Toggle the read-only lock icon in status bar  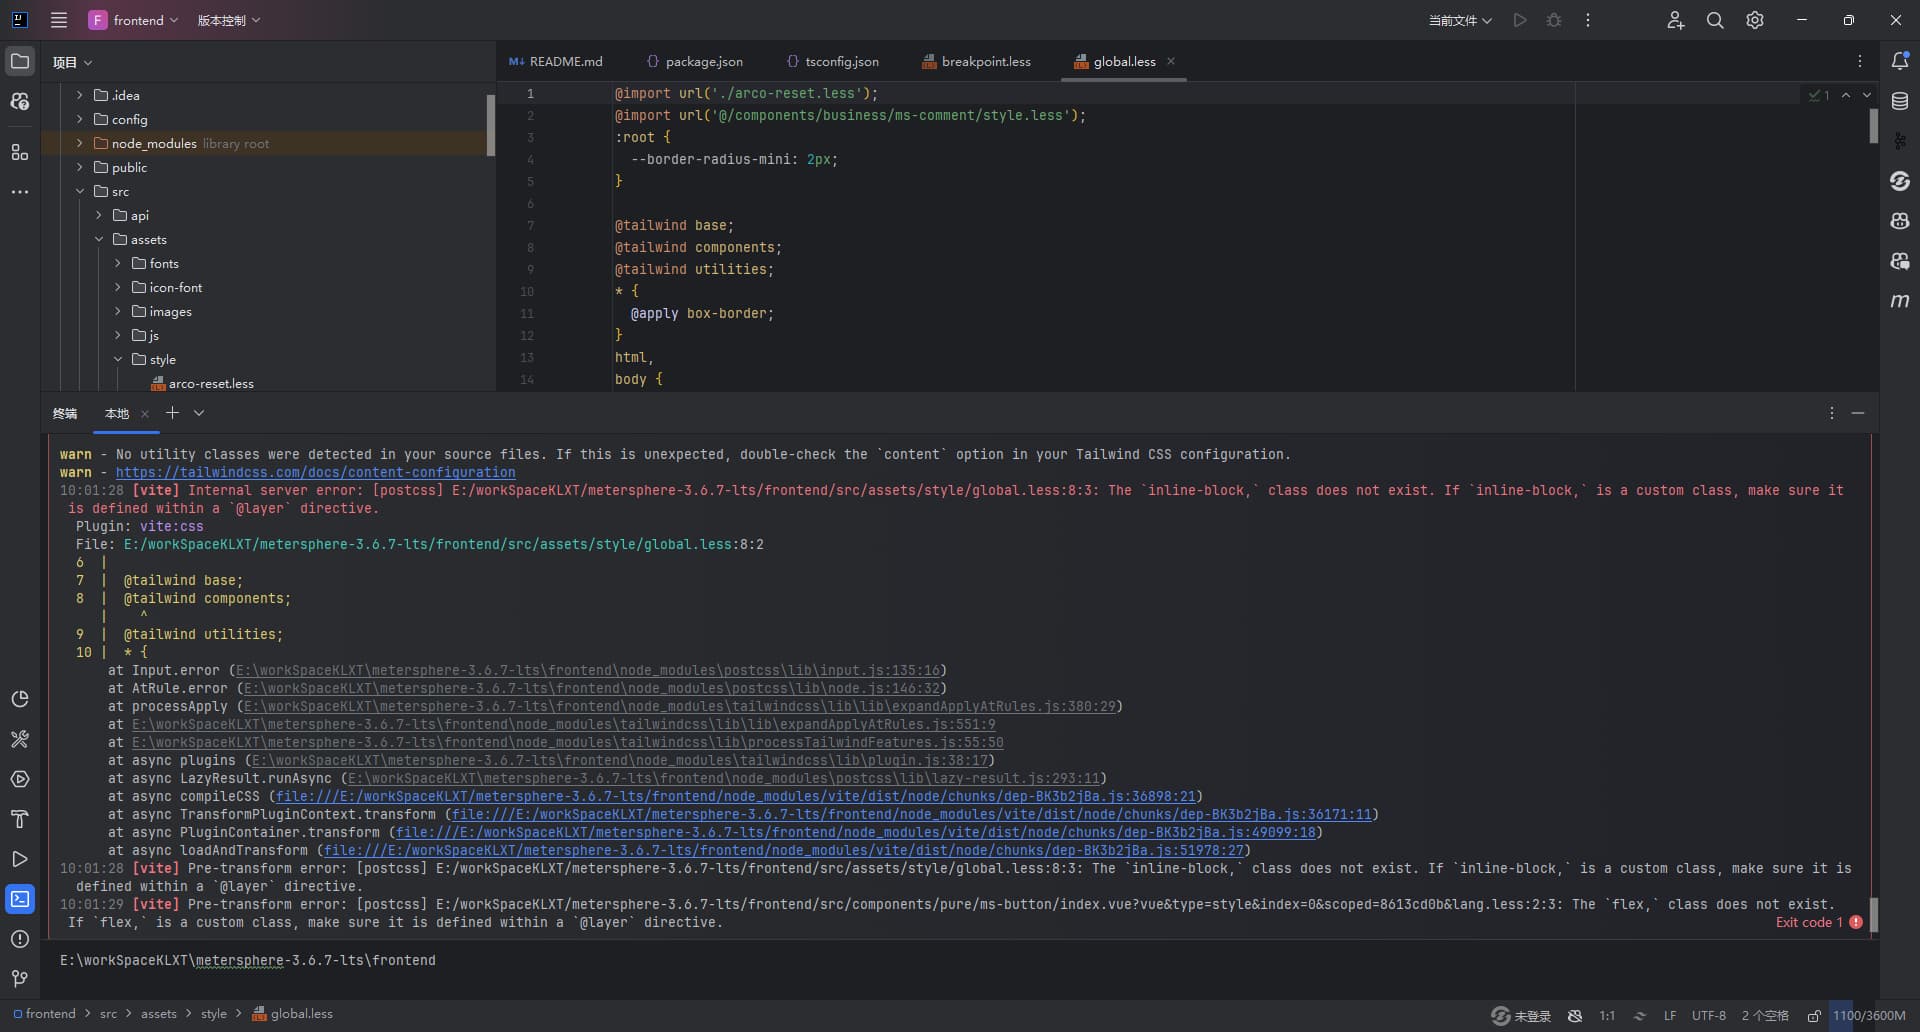[x=1814, y=1016]
